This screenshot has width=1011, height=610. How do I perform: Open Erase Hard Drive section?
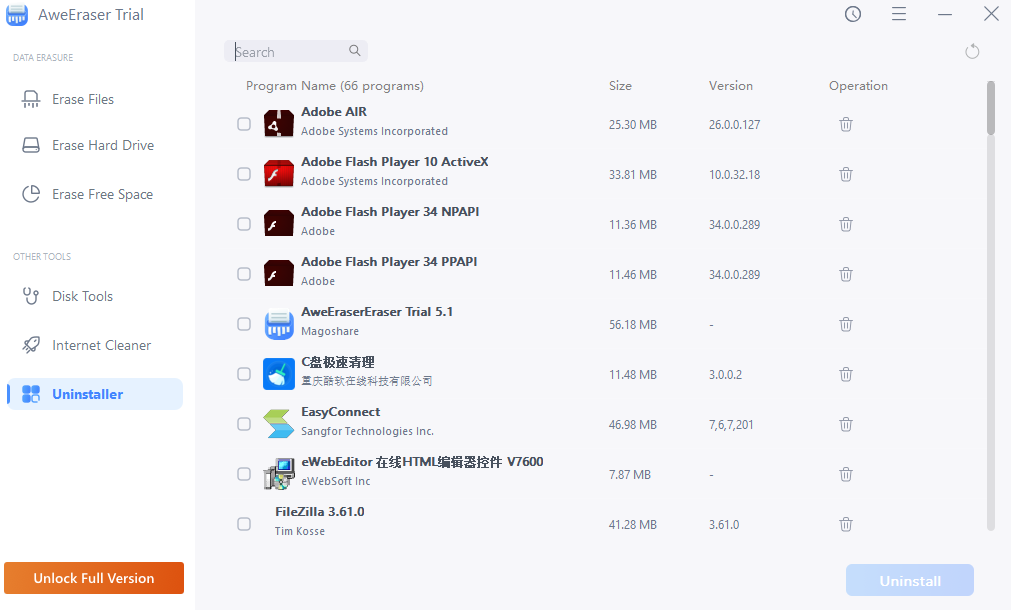95,145
